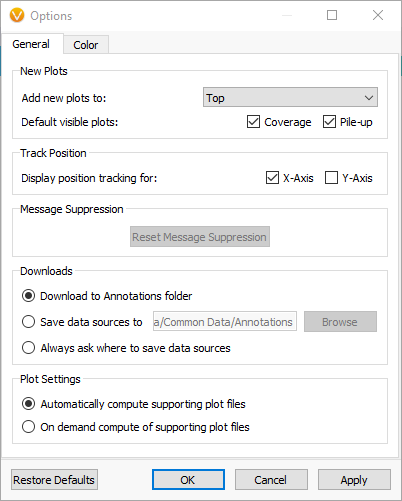Screen dimensions: 402x501
Task: Uncheck the Coverage checkbox
Action: (x=253, y=122)
